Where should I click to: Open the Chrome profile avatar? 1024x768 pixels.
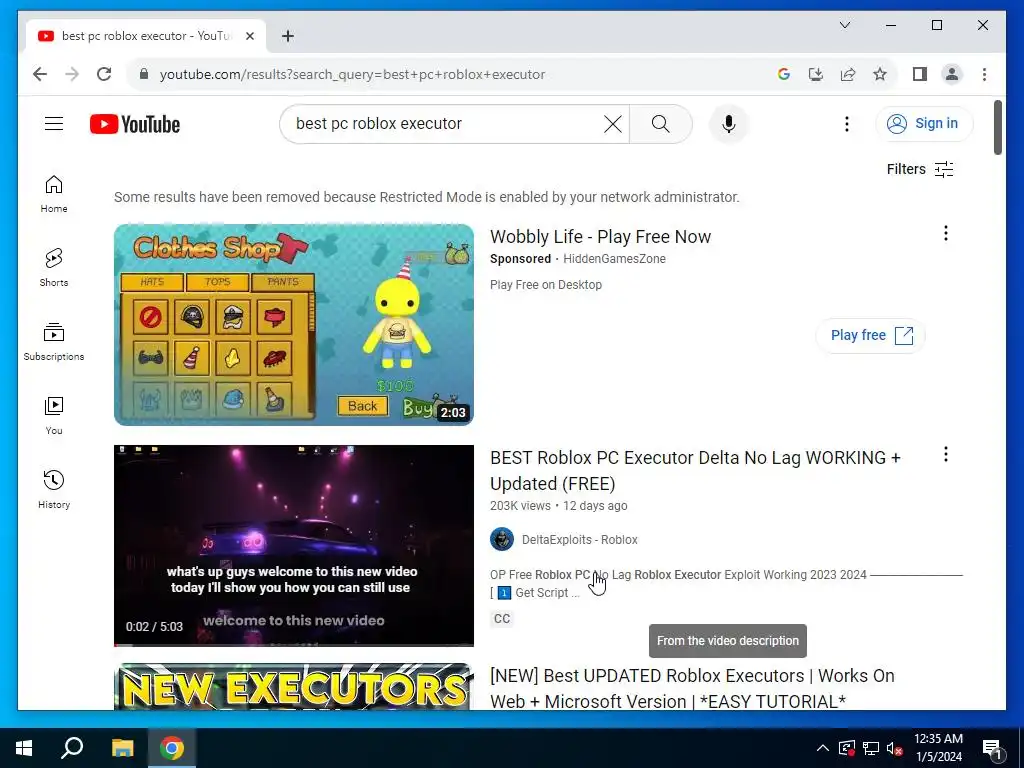952,74
